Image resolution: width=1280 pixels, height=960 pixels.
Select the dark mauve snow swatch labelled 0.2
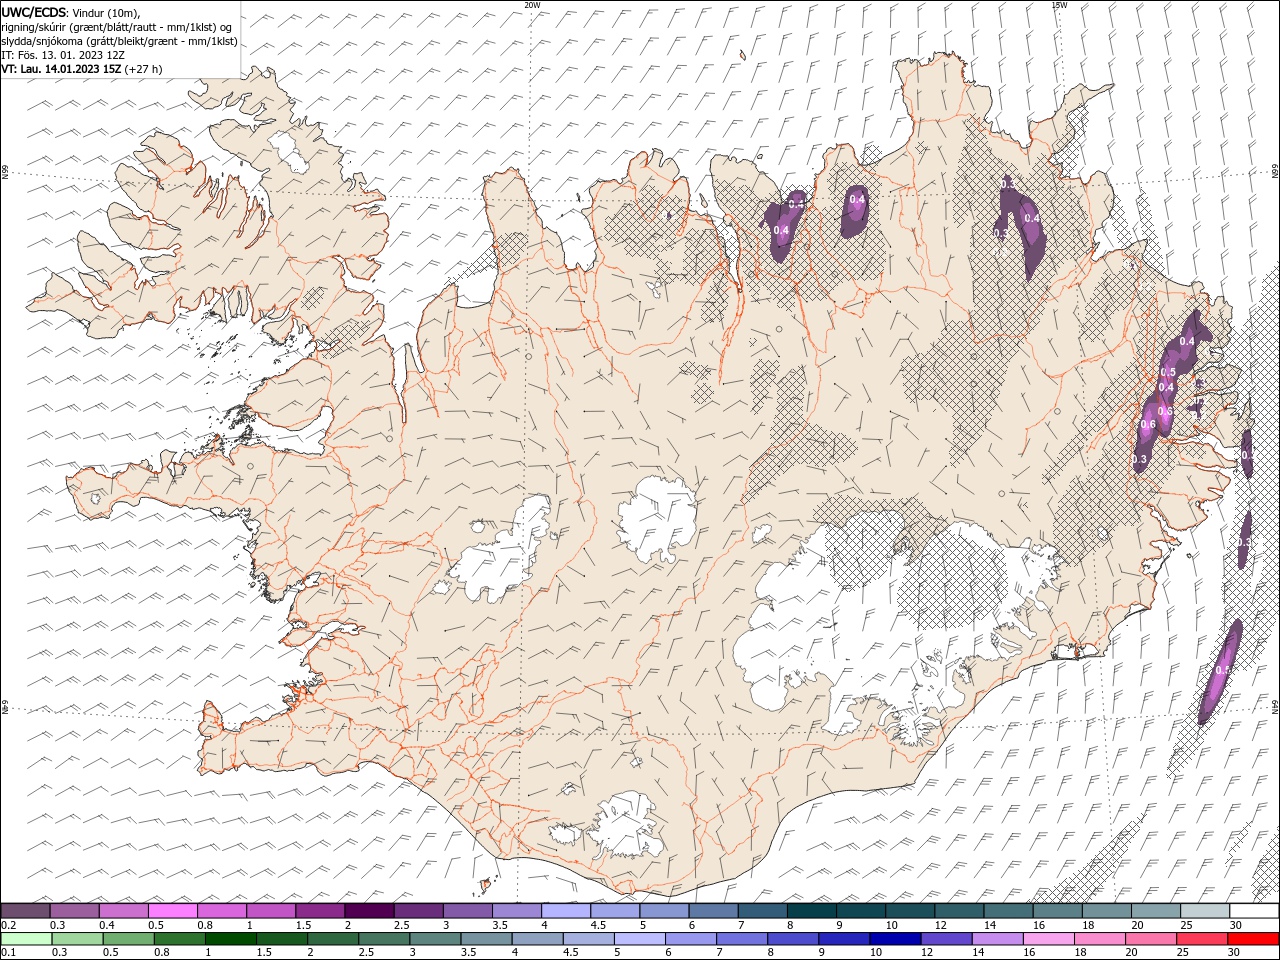(x=26, y=911)
